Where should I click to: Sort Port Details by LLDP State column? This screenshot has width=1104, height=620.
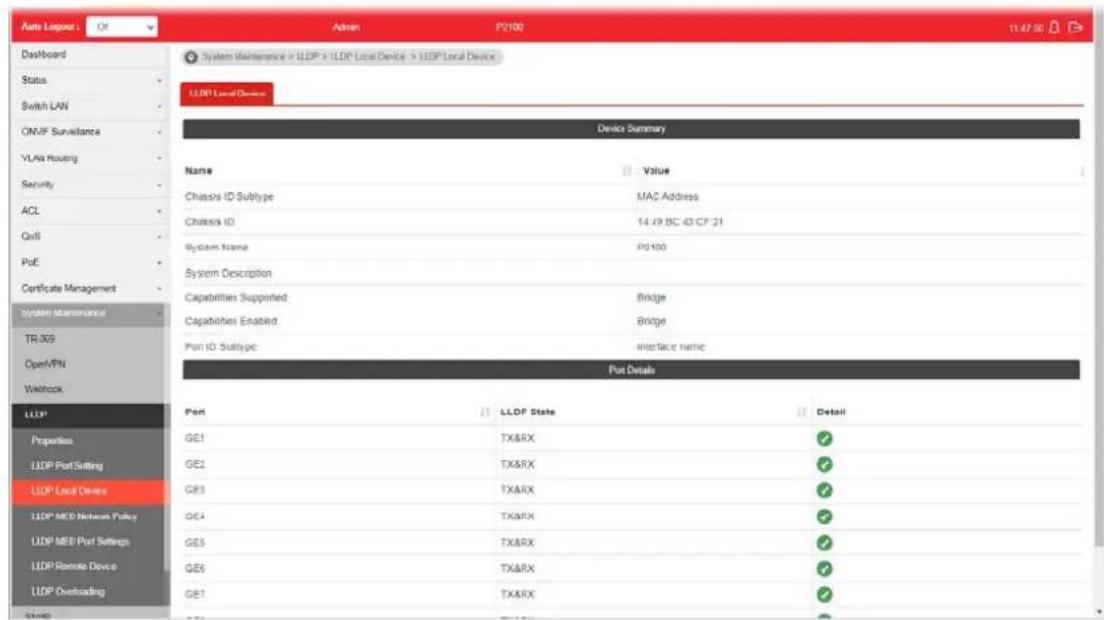pos(801,412)
